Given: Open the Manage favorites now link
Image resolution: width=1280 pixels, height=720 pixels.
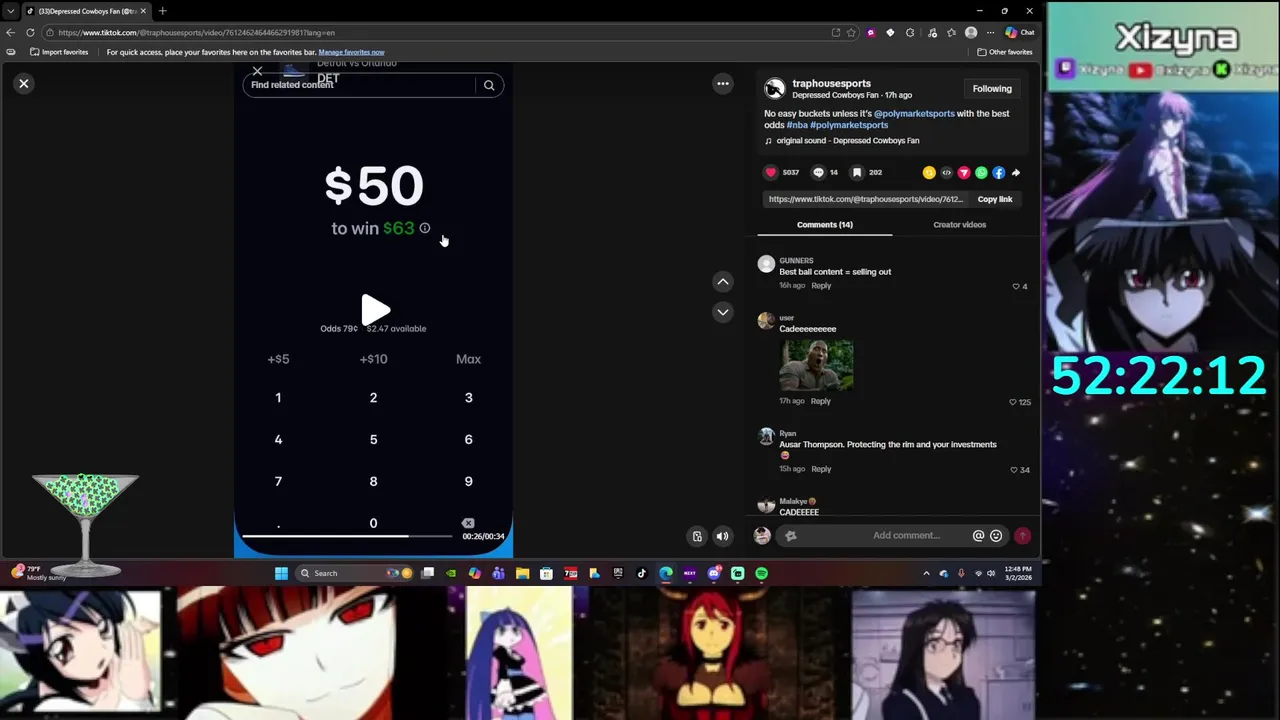Looking at the screenshot, I should pos(351,52).
